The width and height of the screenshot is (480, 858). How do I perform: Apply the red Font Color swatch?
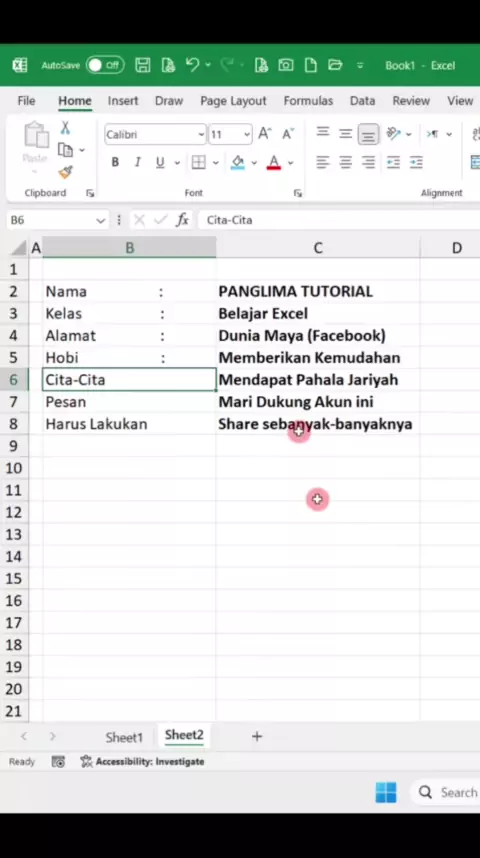coord(274,163)
